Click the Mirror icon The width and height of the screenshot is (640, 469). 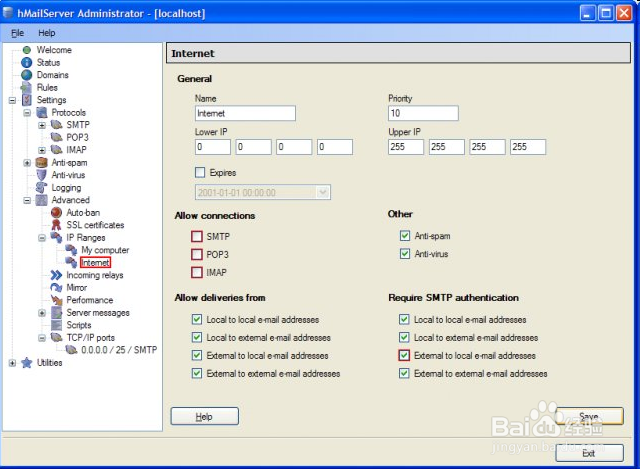coord(56,287)
